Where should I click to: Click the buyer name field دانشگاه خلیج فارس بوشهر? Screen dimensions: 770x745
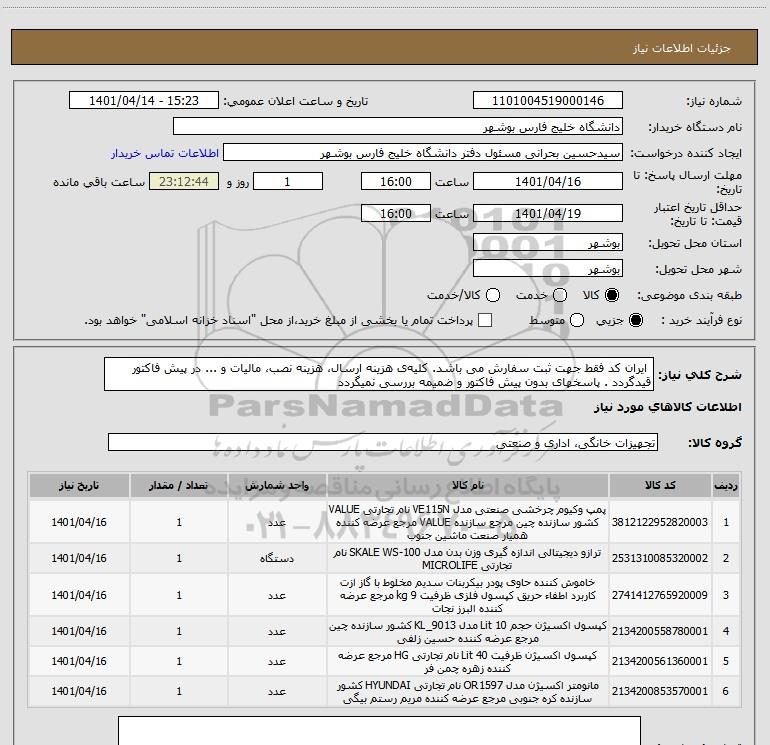pyautogui.click(x=398, y=127)
